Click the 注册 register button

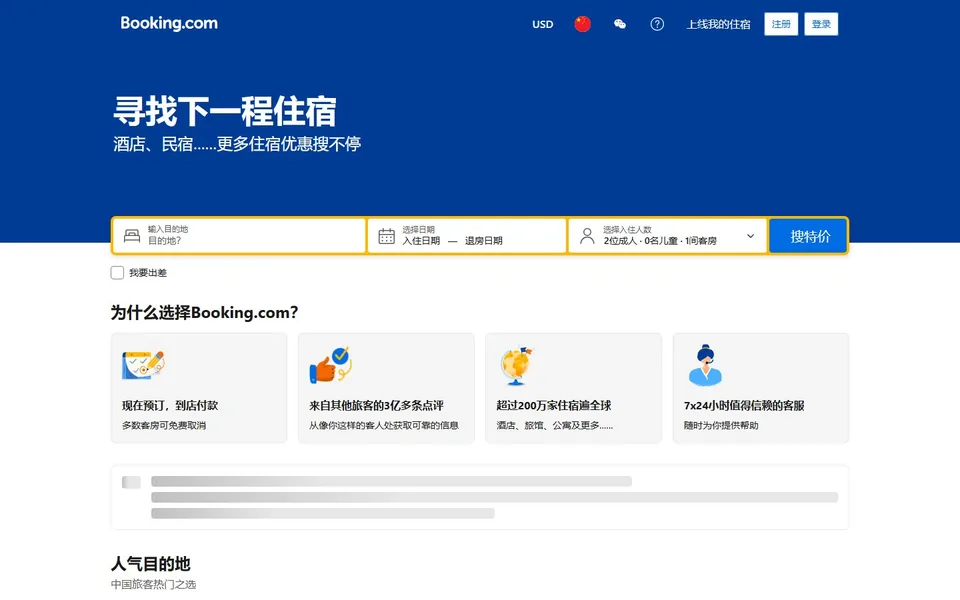[781, 24]
